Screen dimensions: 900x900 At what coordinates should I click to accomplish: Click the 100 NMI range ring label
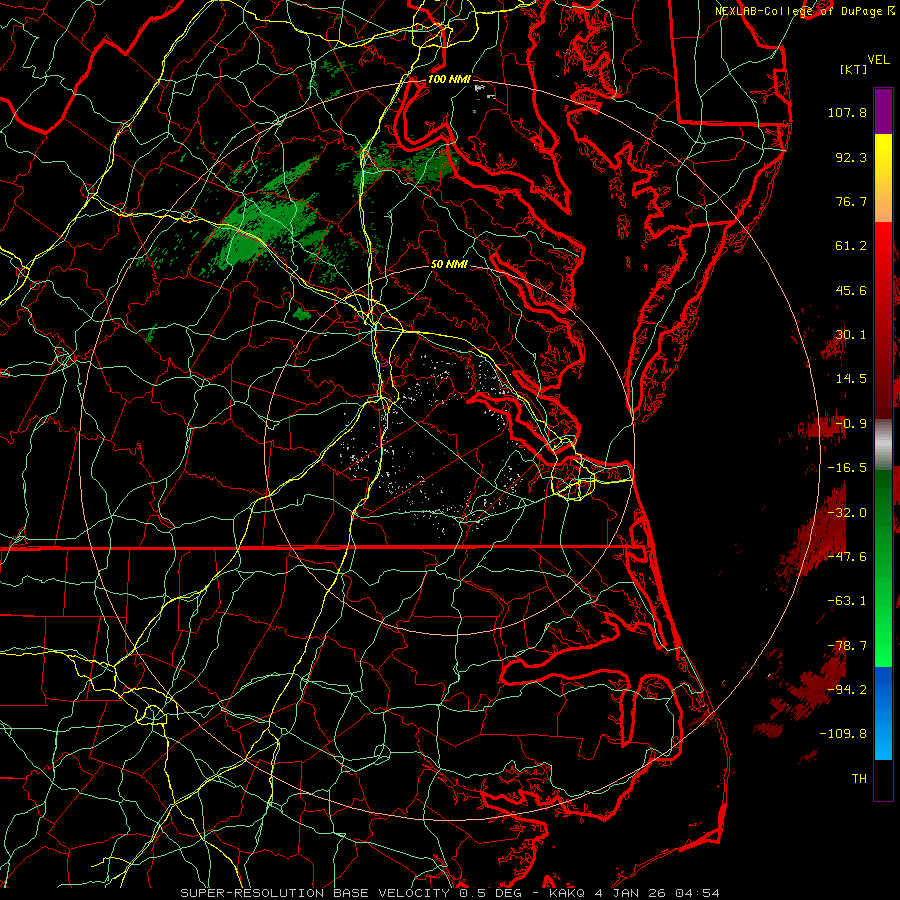point(448,79)
